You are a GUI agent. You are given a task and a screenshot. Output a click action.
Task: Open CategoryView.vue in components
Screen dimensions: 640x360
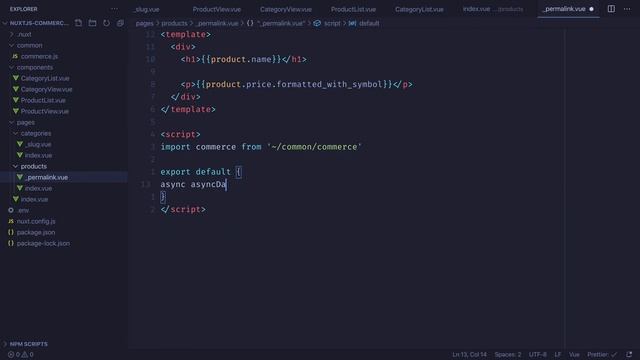click(x=47, y=89)
